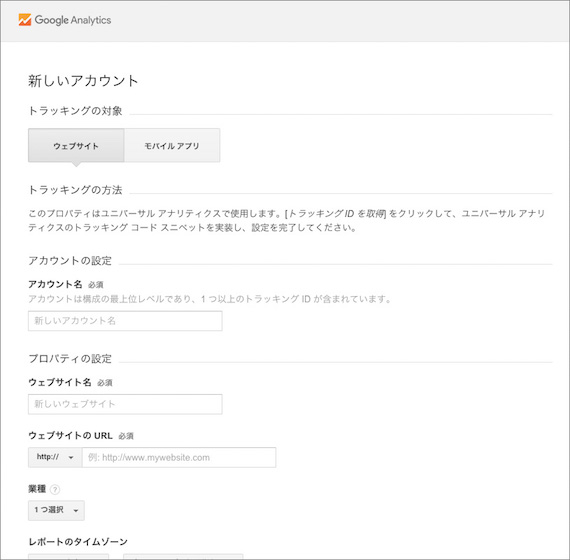Click the トラッキングの対象 section heading
The width and height of the screenshot is (570, 560).
point(75,111)
